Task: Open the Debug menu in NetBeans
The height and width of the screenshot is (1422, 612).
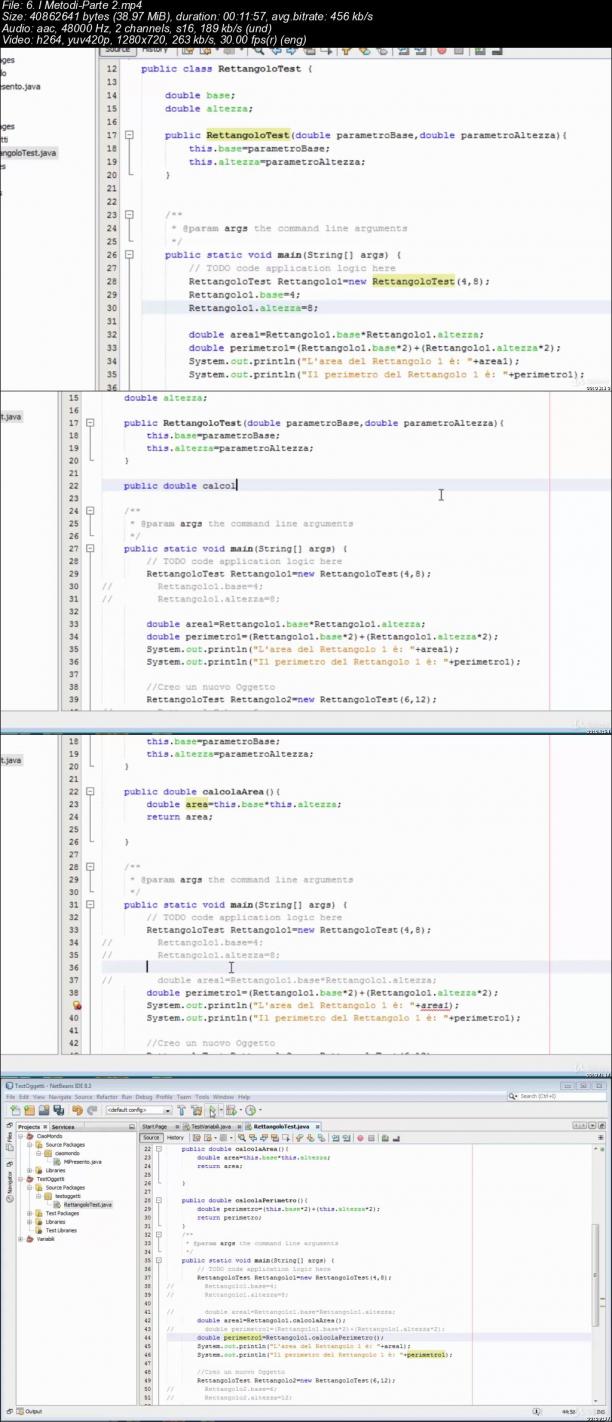Action: pos(144,1097)
